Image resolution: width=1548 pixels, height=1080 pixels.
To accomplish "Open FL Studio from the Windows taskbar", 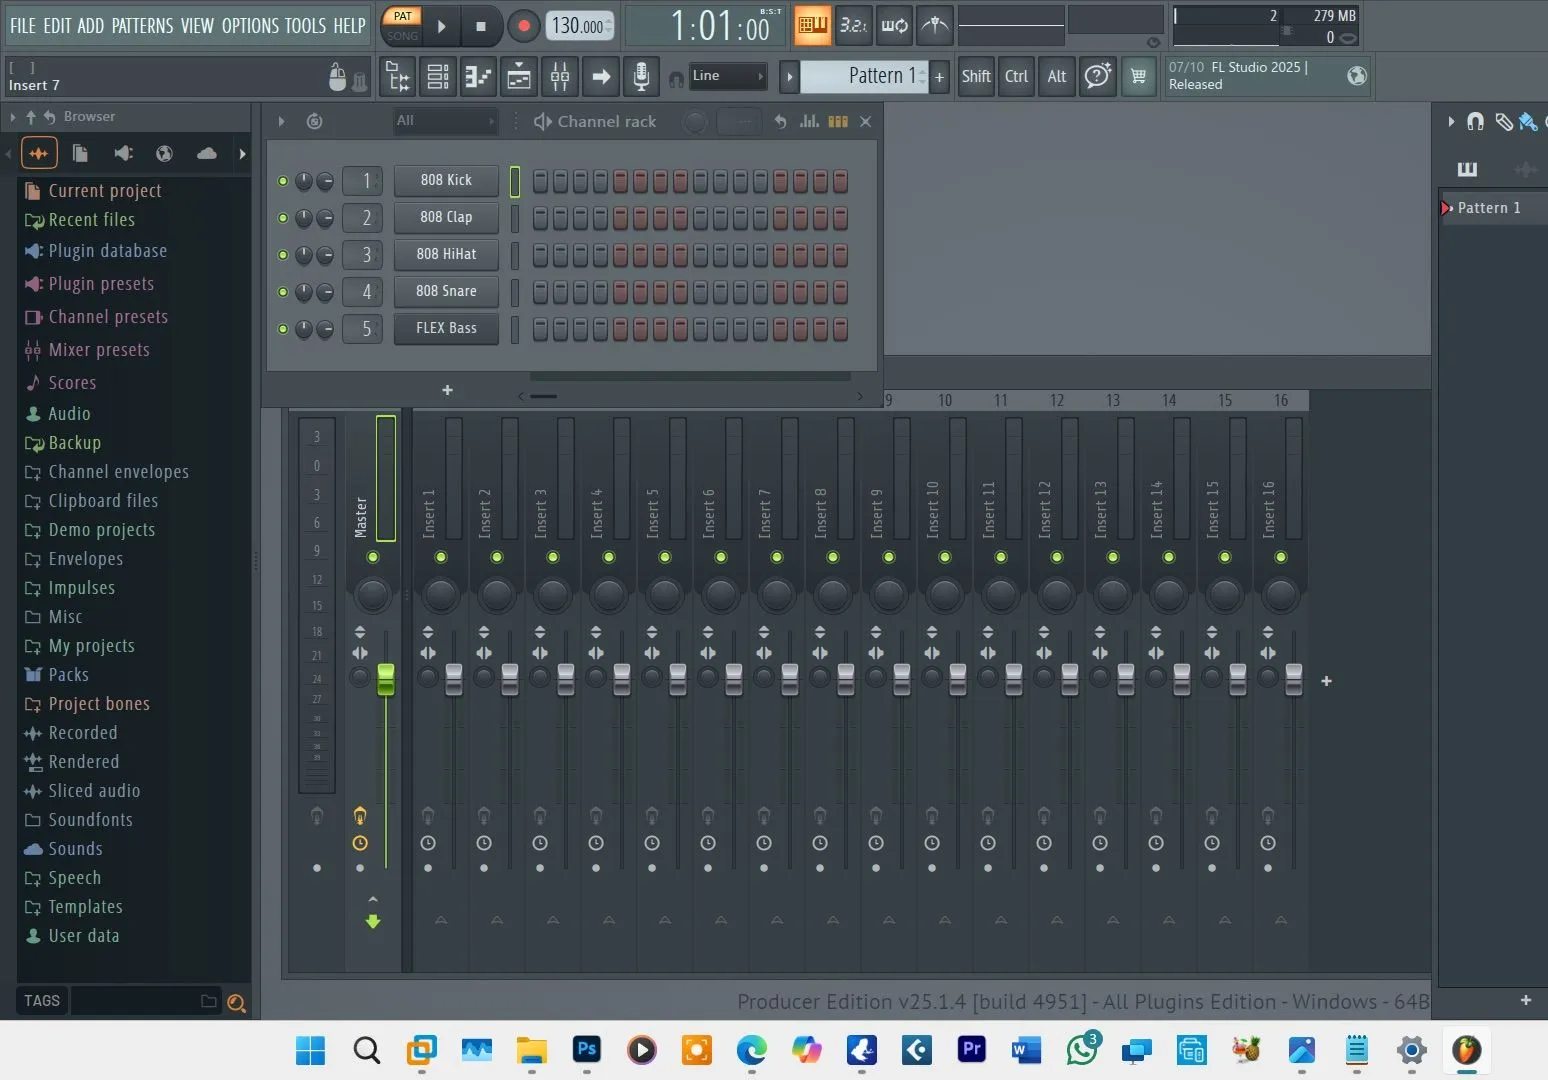I will pyautogui.click(x=1466, y=1050).
